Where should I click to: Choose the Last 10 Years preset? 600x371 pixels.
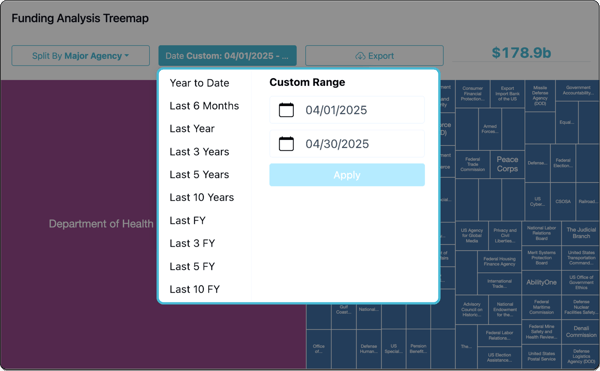point(202,197)
